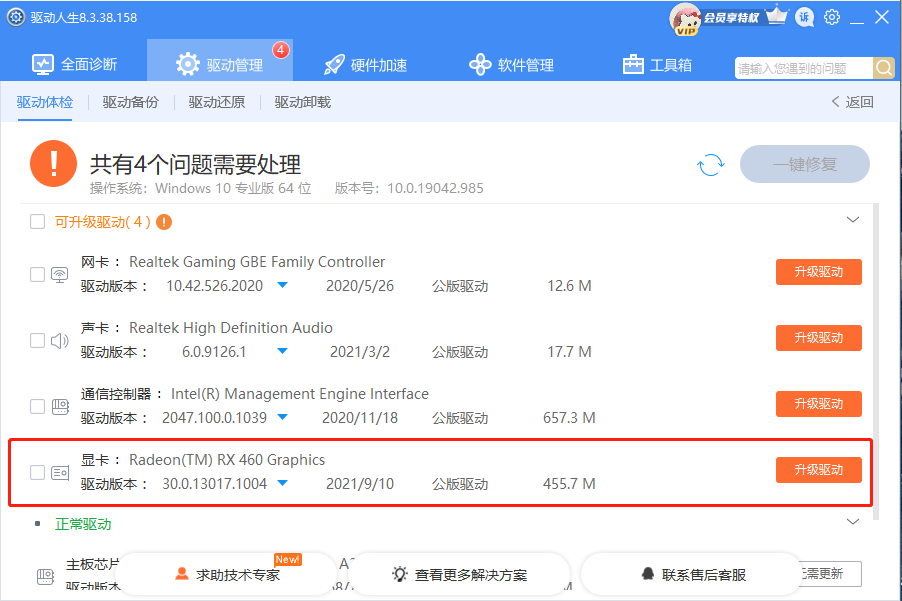Select the 驱动备份 sub-tab
Image resolution: width=902 pixels, height=601 pixels.
tap(131, 102)
